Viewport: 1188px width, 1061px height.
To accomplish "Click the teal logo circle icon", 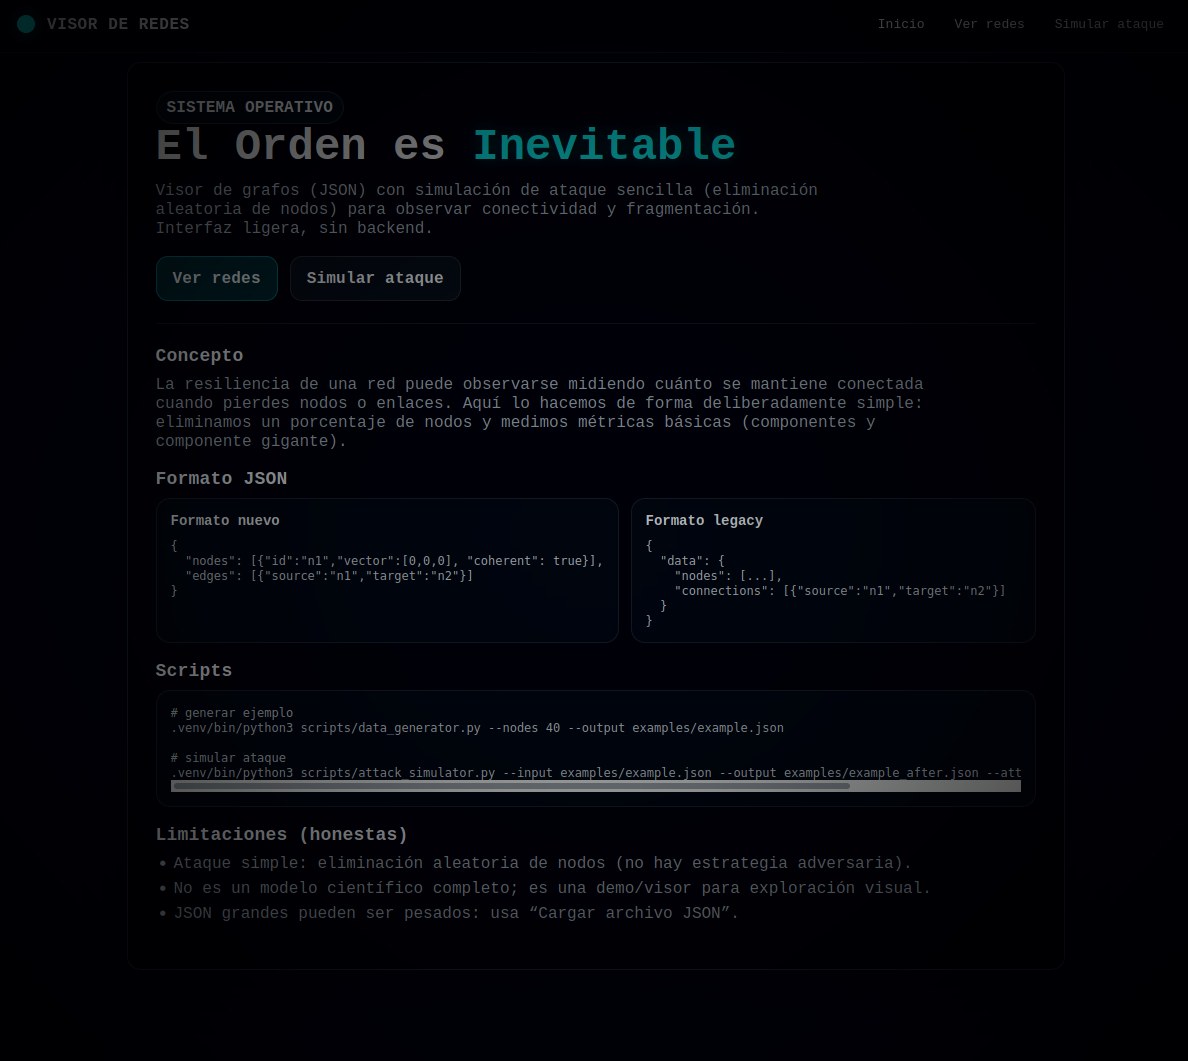I will 27,24.
